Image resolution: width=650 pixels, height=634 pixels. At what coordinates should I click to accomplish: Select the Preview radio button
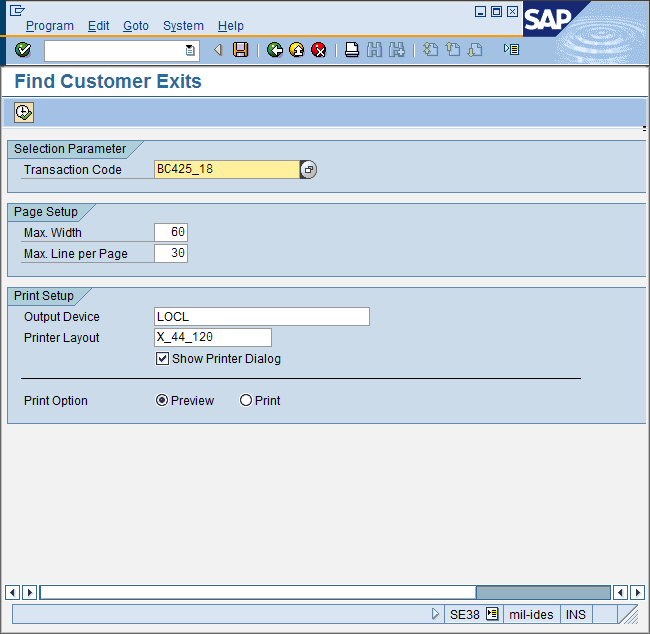162,400
